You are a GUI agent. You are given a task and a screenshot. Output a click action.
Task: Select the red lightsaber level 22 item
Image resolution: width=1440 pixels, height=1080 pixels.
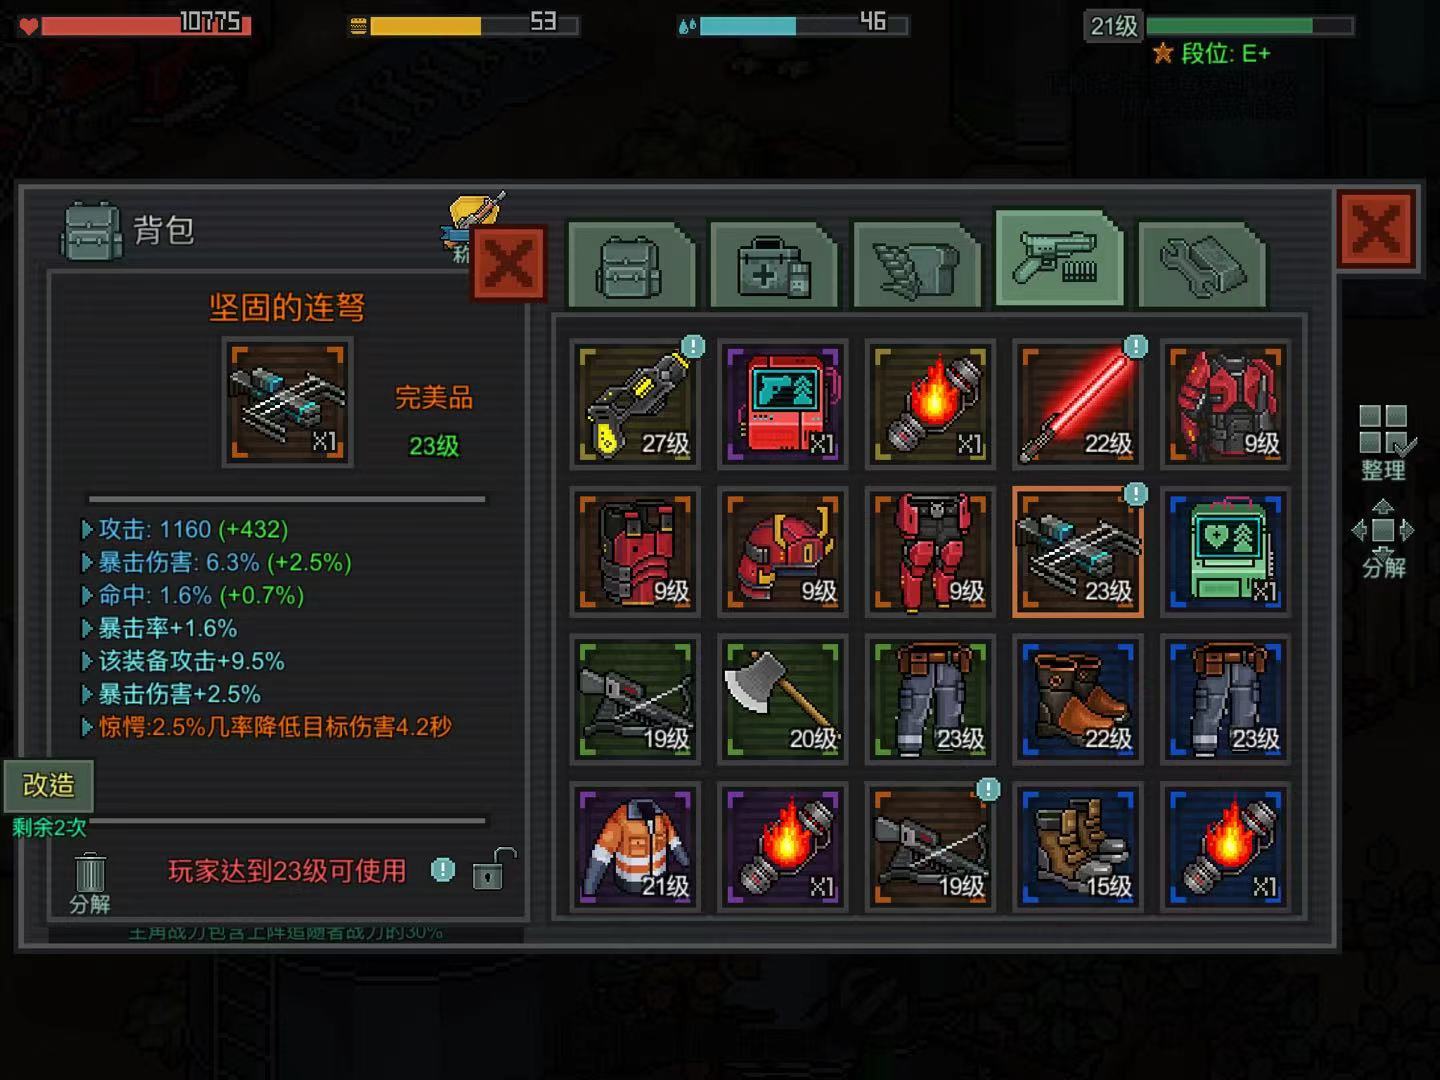click(x=1078, y=404)
